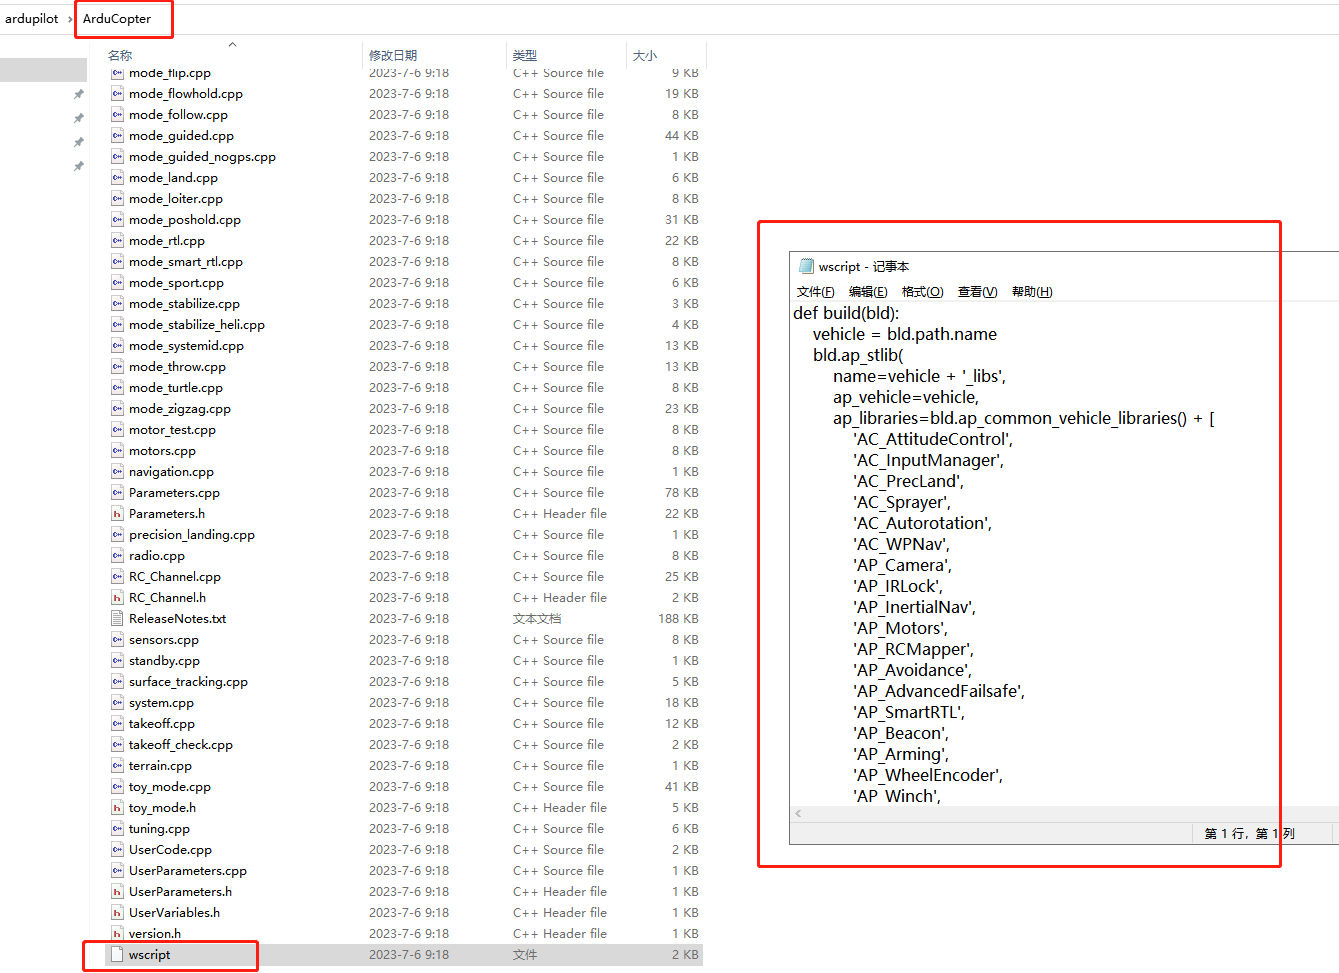Click the motors.cpp file icon
This screenshot has width=1339, height=973.
pyautogui.click(x=117, y=451)
